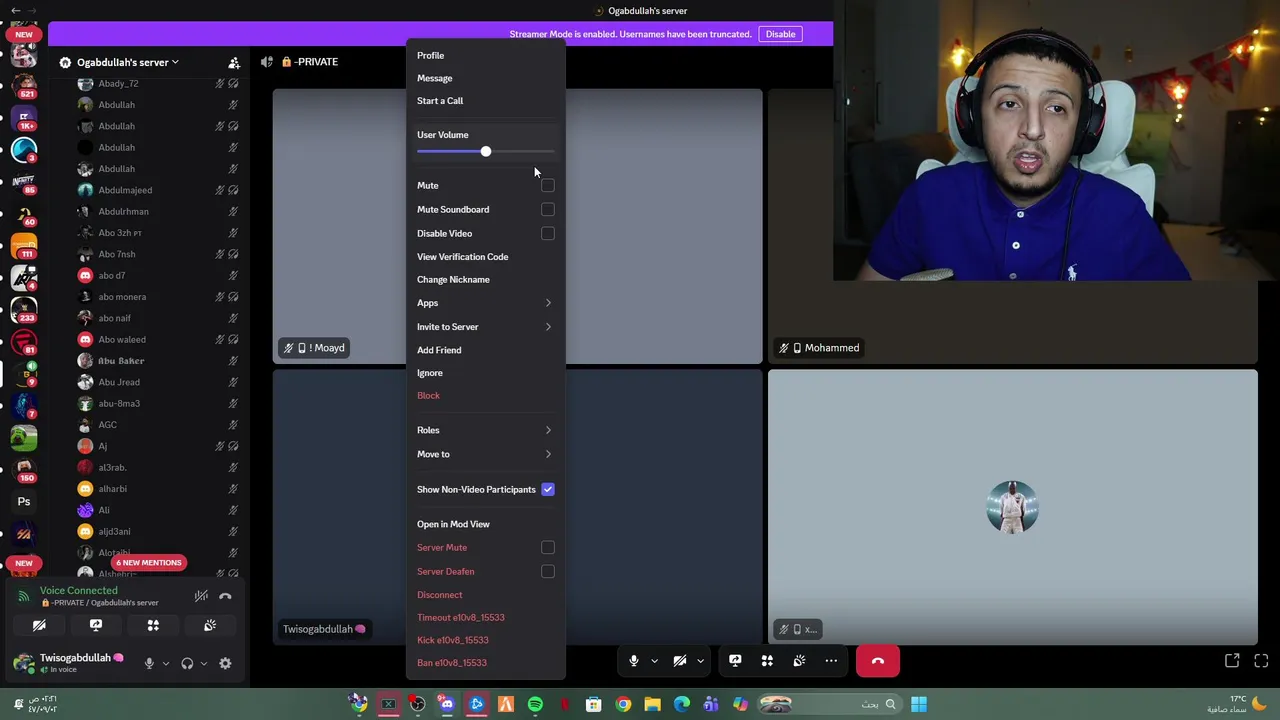The height and width of the screenshot is (720, 1280).
Task: Click the invite people icon beside server name
Action: pos(234,62)
